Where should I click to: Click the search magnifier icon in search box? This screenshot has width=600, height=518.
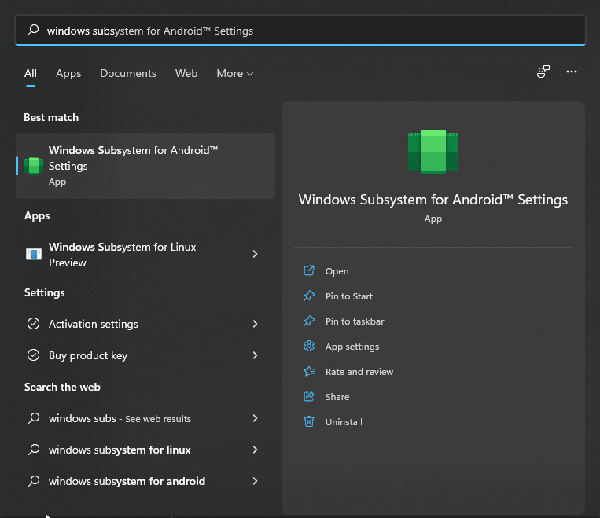click(33, 30)
